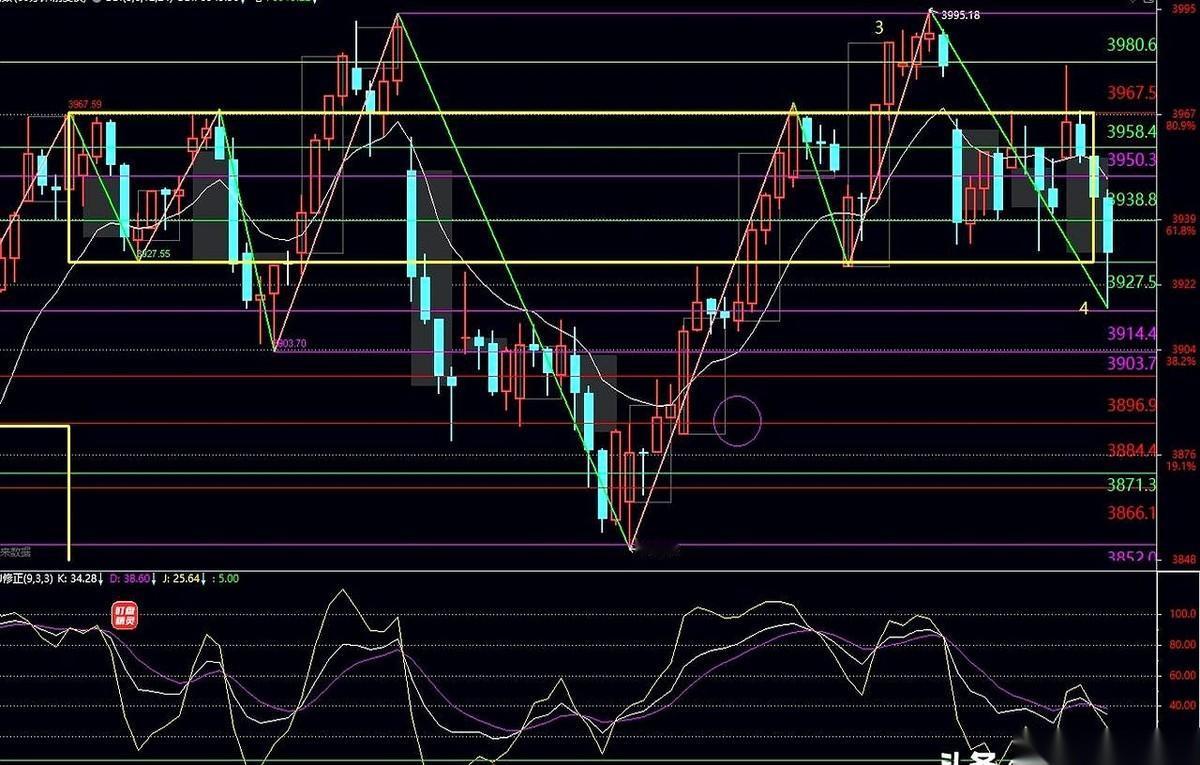Click the K: 34.28 indicator value
Screen dimensions: 1200x765
(77, 578)
